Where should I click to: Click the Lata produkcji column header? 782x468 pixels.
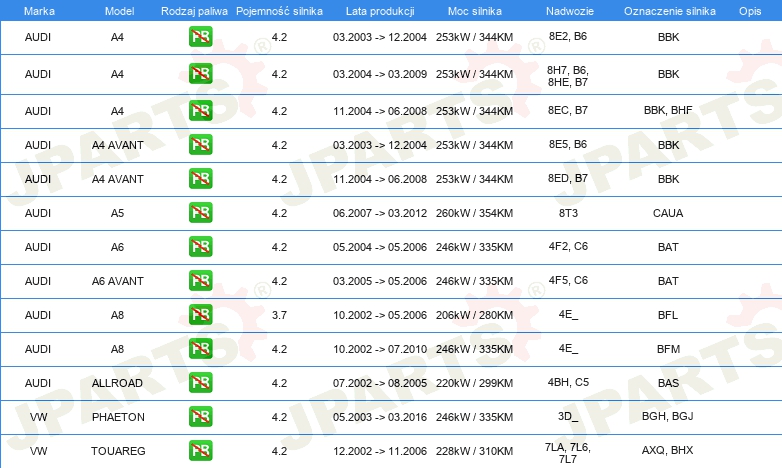click(x=380, y=11)
